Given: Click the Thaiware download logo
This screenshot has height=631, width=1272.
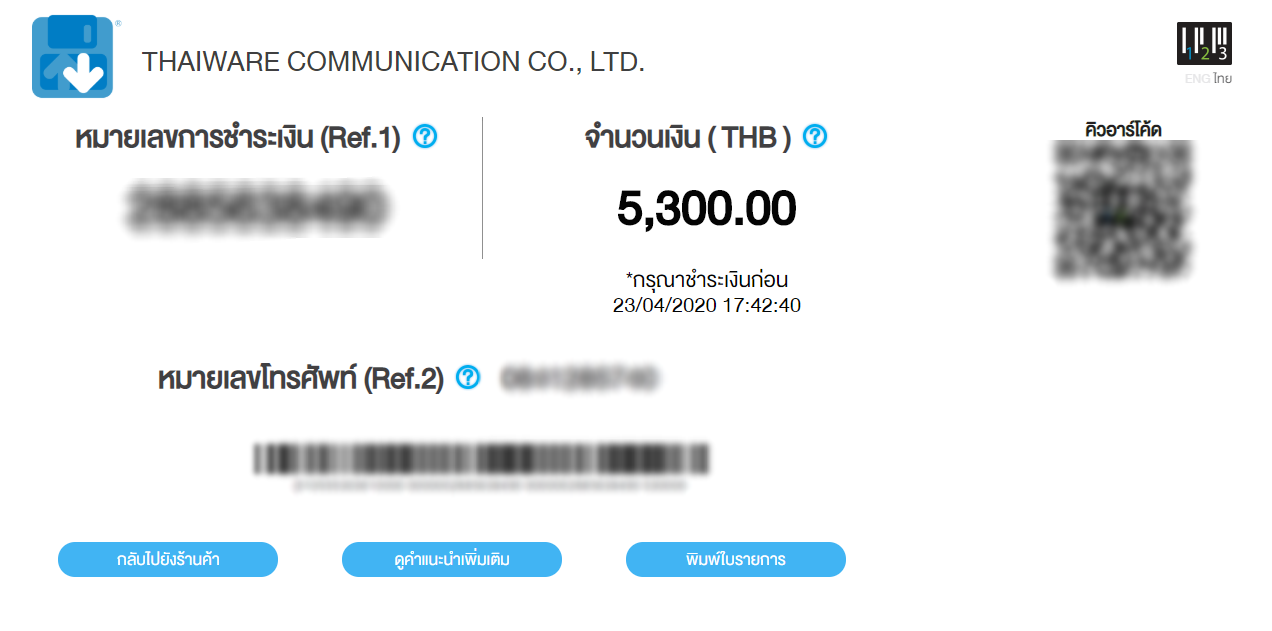Looking at the screenshot, I should coord(72,57).
